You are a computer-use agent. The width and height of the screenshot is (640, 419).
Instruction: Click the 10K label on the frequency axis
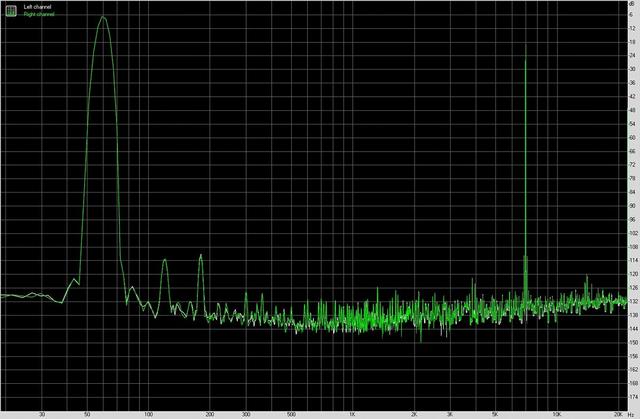coord(556,415)
